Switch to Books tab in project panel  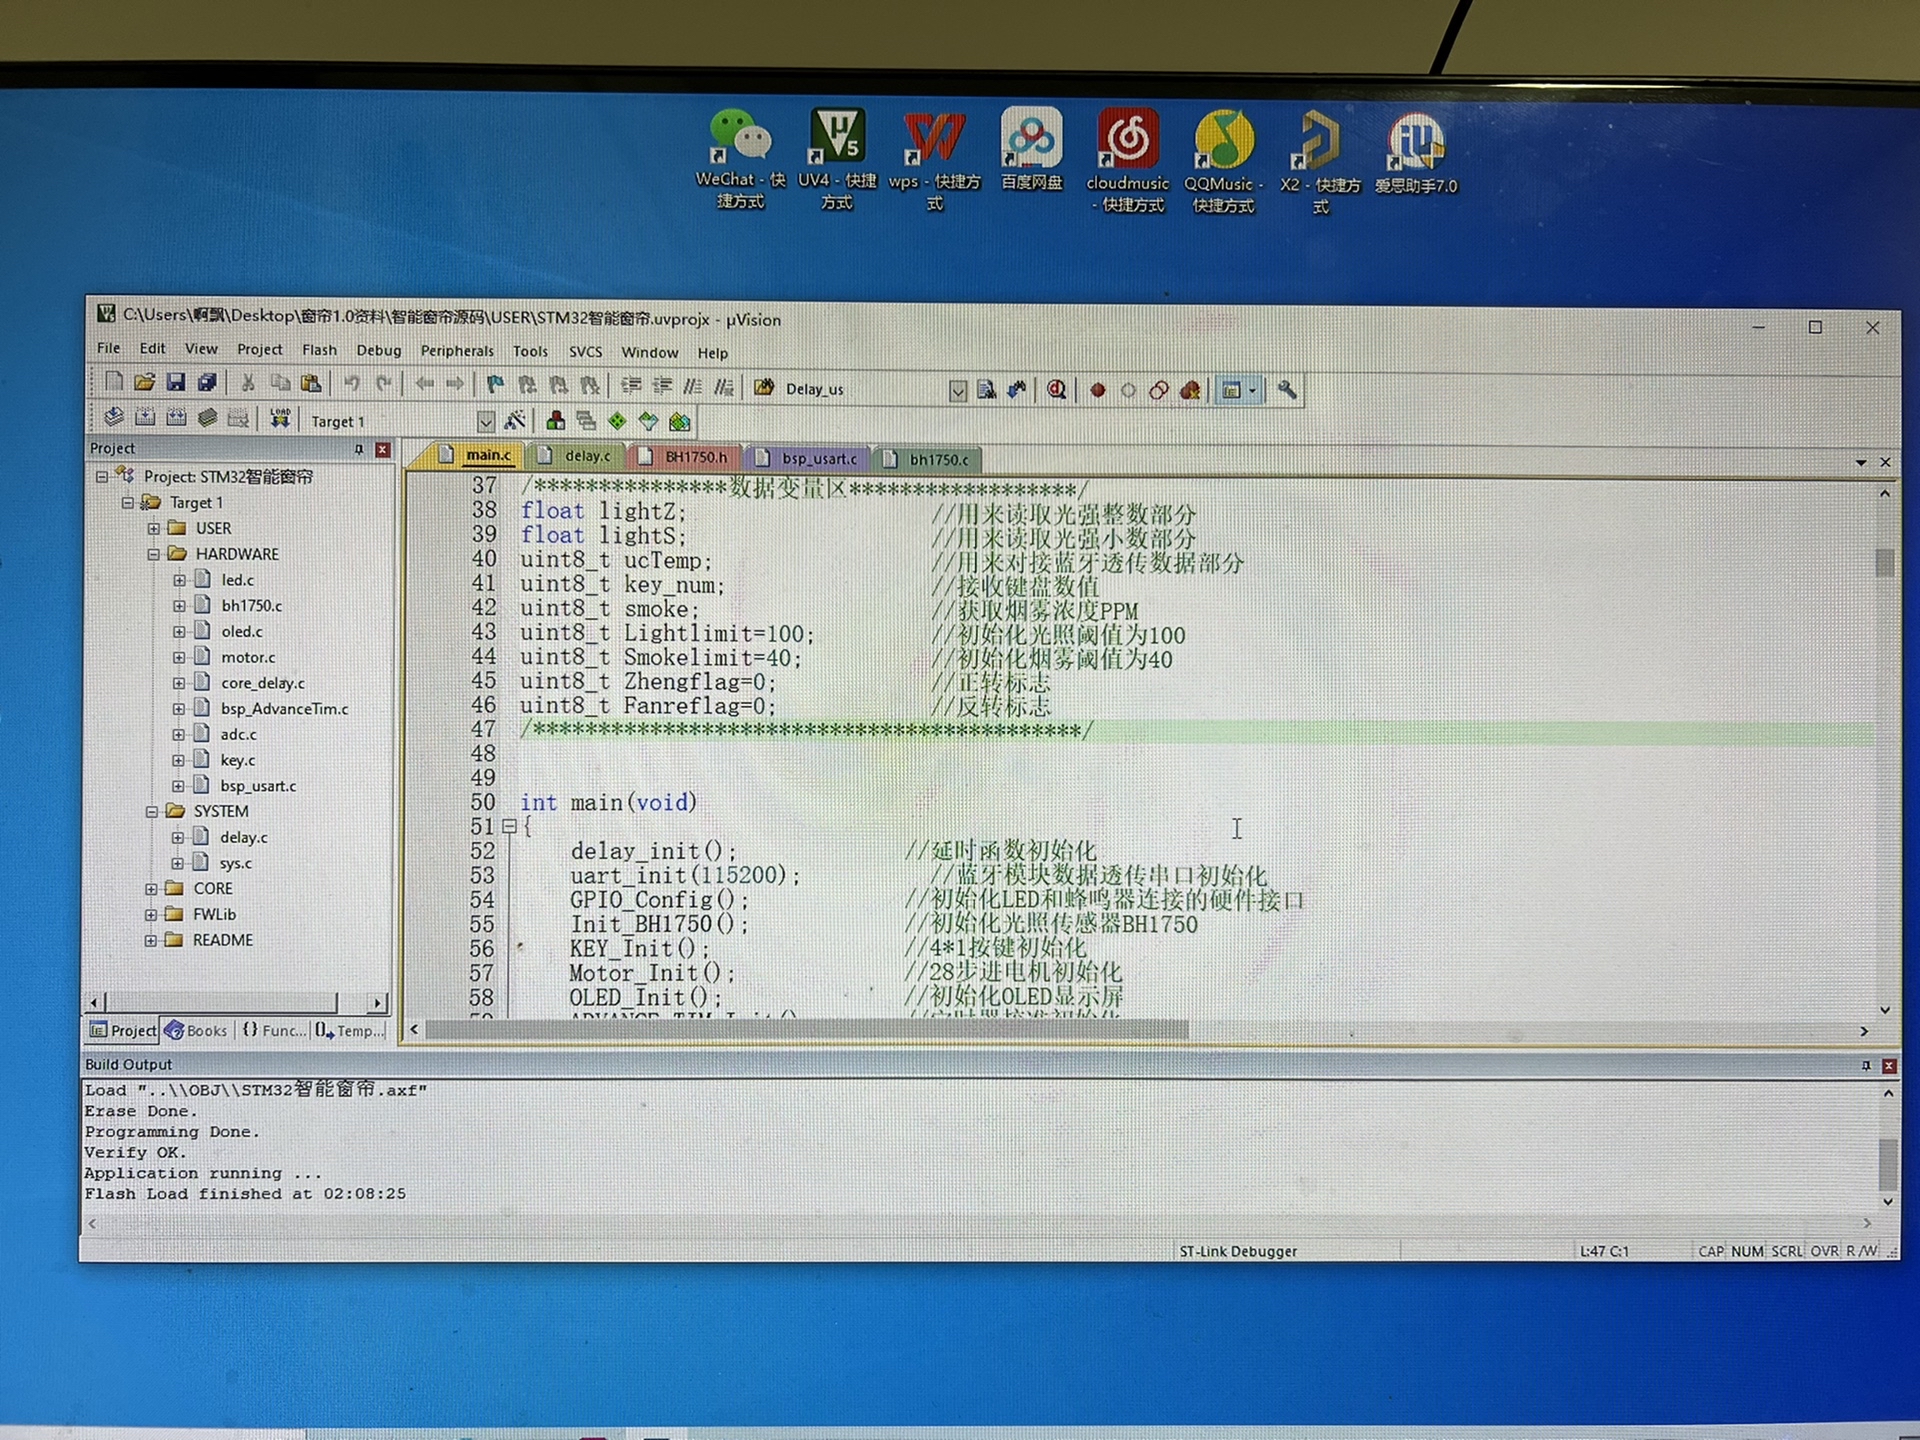tap(197, 1030)
